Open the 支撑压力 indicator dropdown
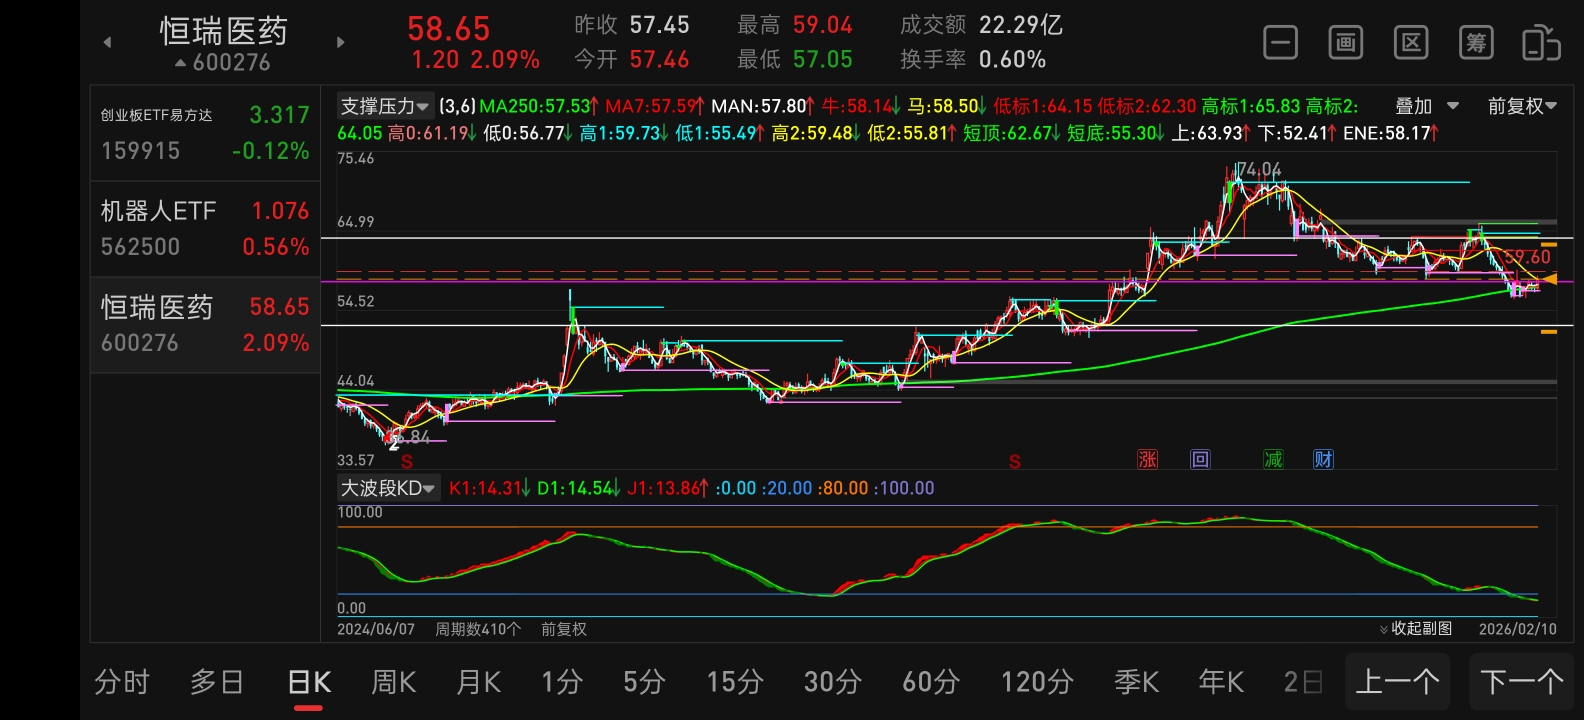The image size is (1584, 720). [x=385, y=106]
